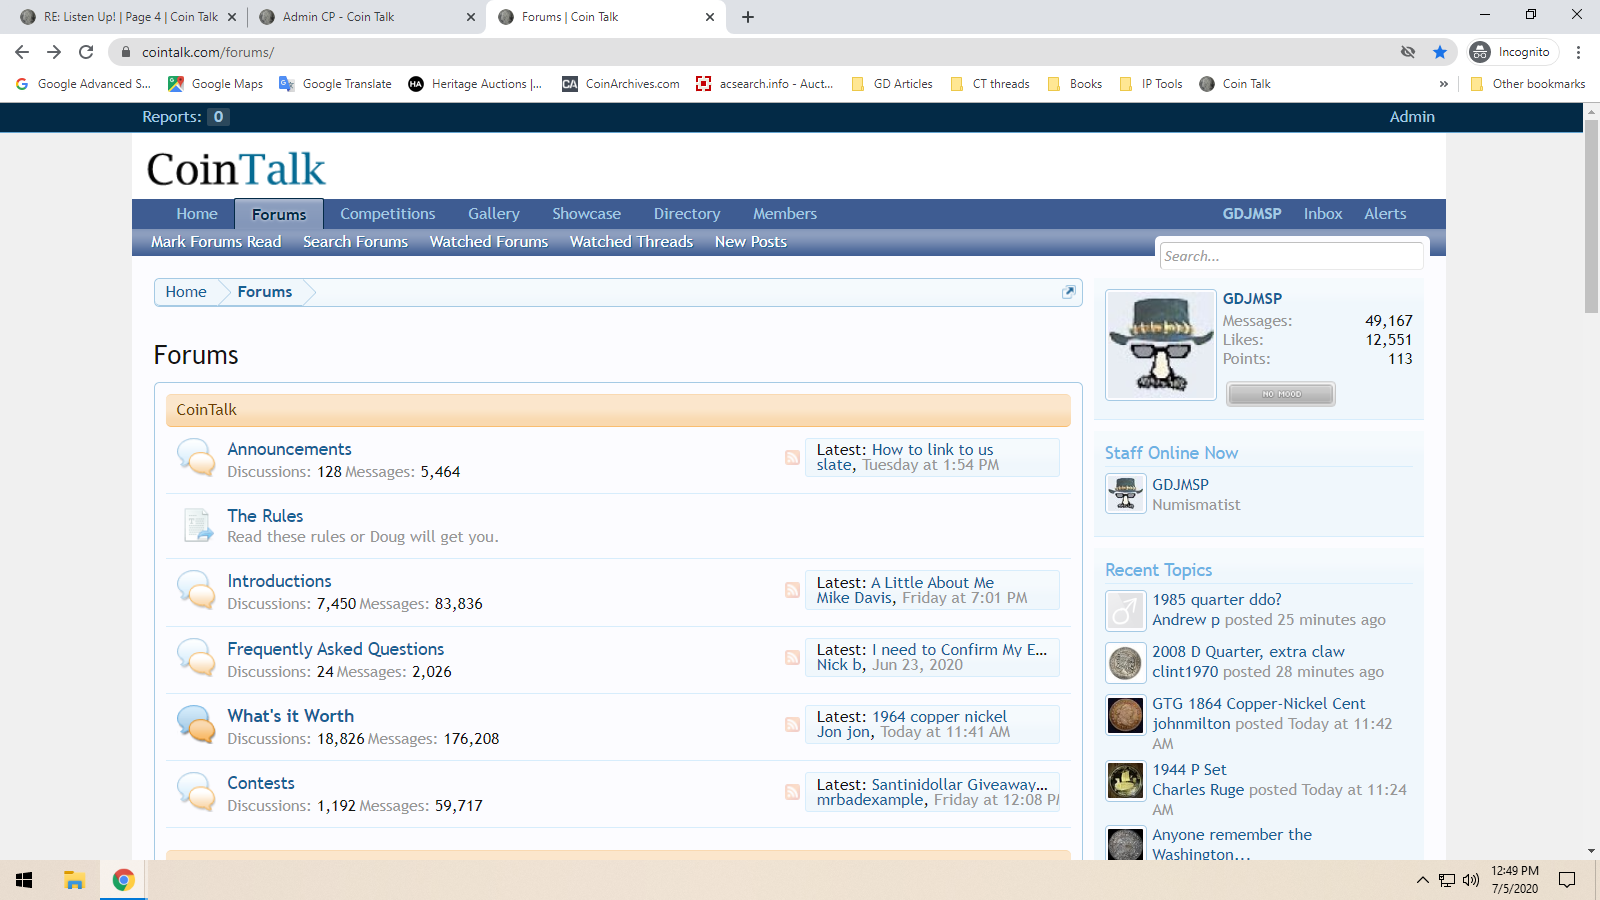
Task: Click the RSS feed icon for What's it Worth
Action: pyautogui.click(x=792, y=724)
